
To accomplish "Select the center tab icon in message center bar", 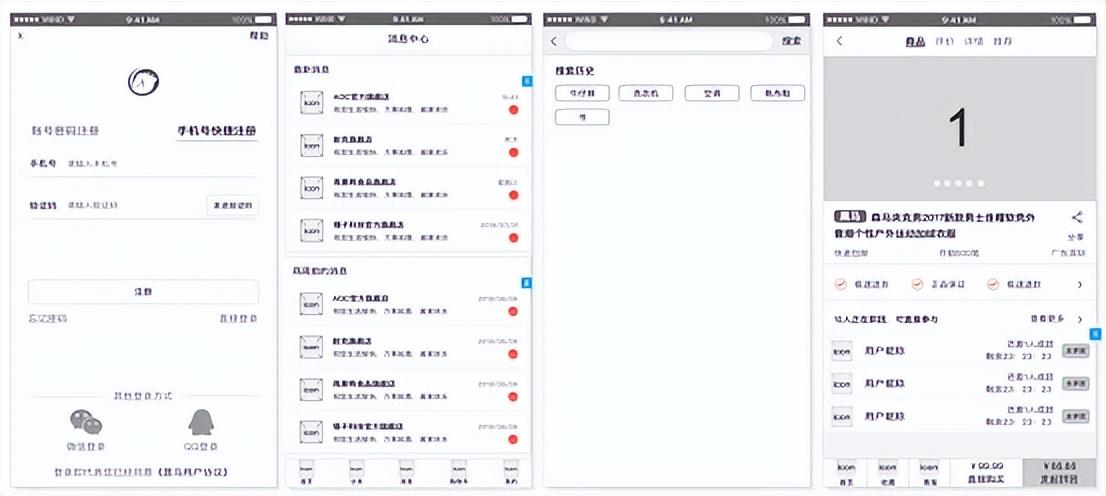I will coord(406,467).
